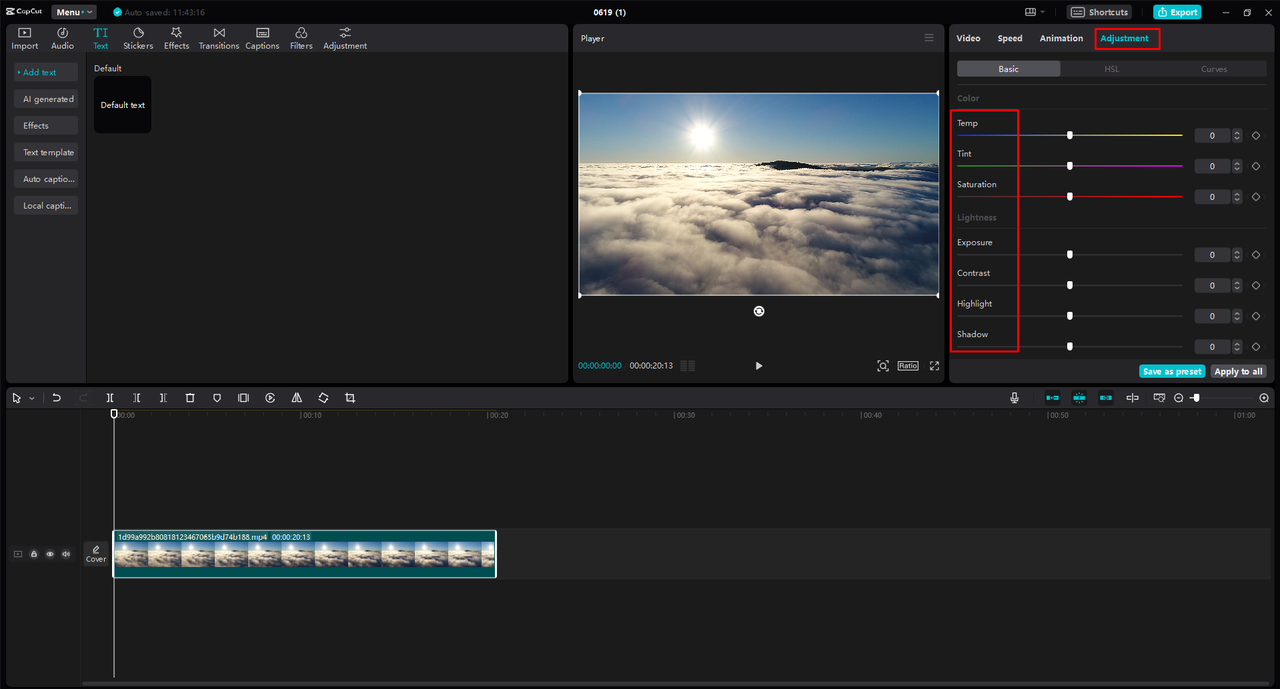Image resolution: width=1280 pixels, height=689 pixels.
Task: Open the Stickers panel
Action: (x=138, y=39)
